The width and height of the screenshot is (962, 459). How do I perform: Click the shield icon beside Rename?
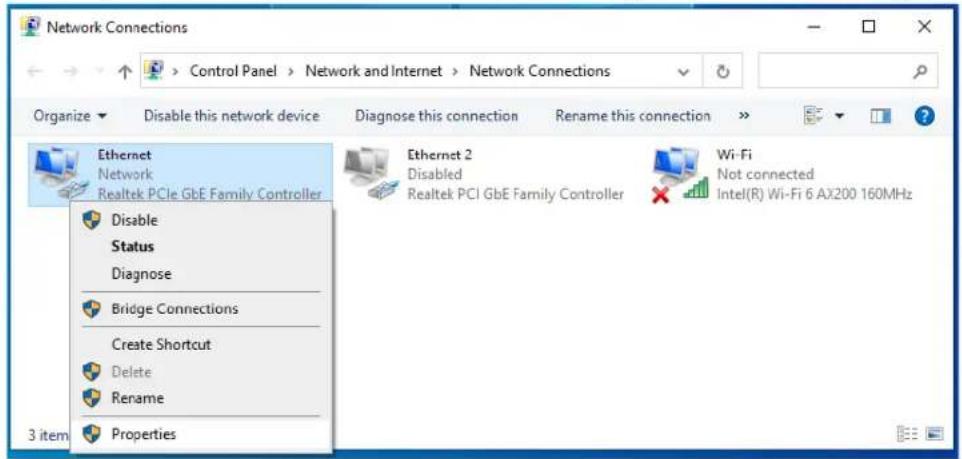click(x=91, y=398)
